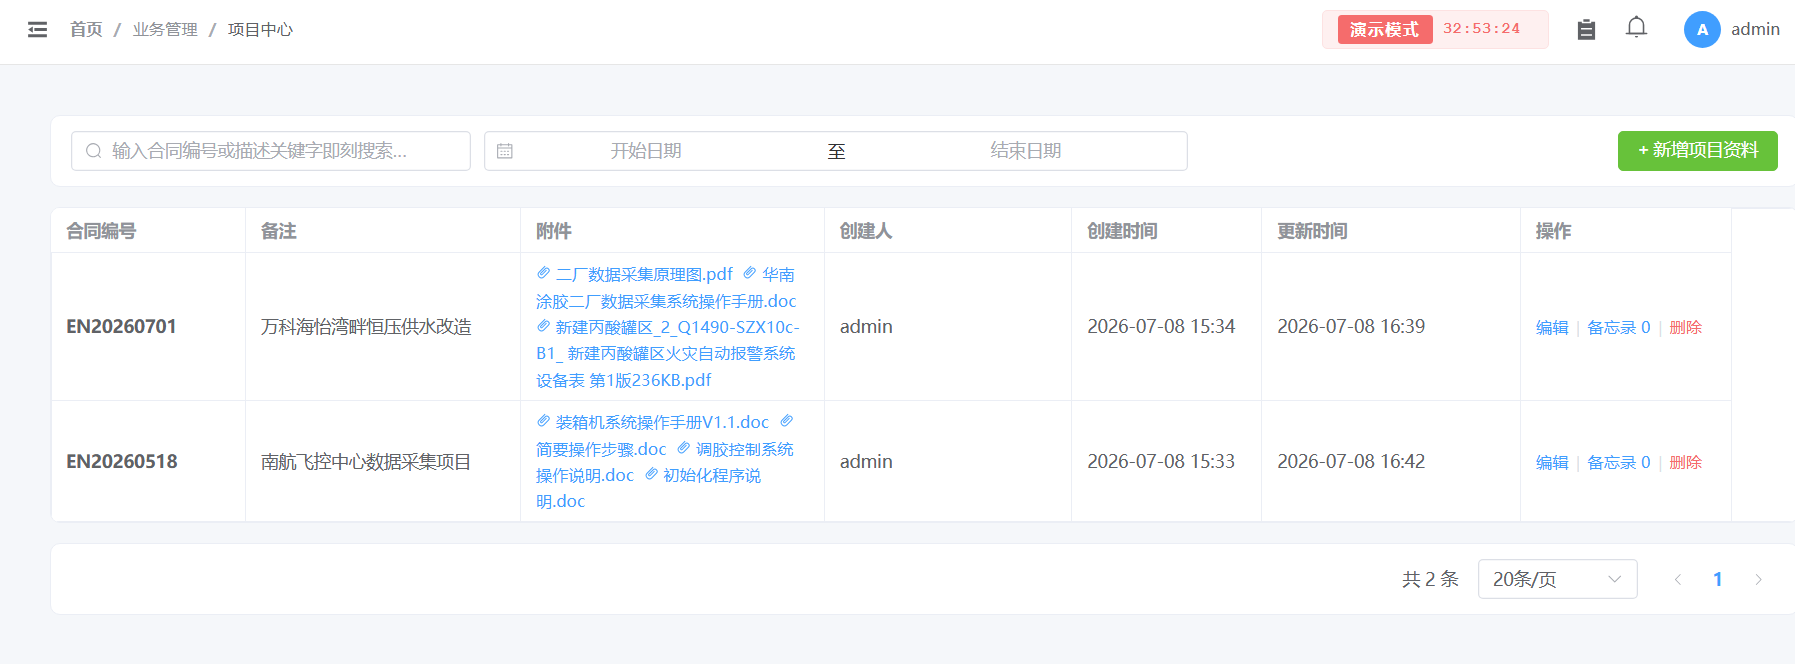Edit row EN20260701 via 编辑

pos(1552,328)
